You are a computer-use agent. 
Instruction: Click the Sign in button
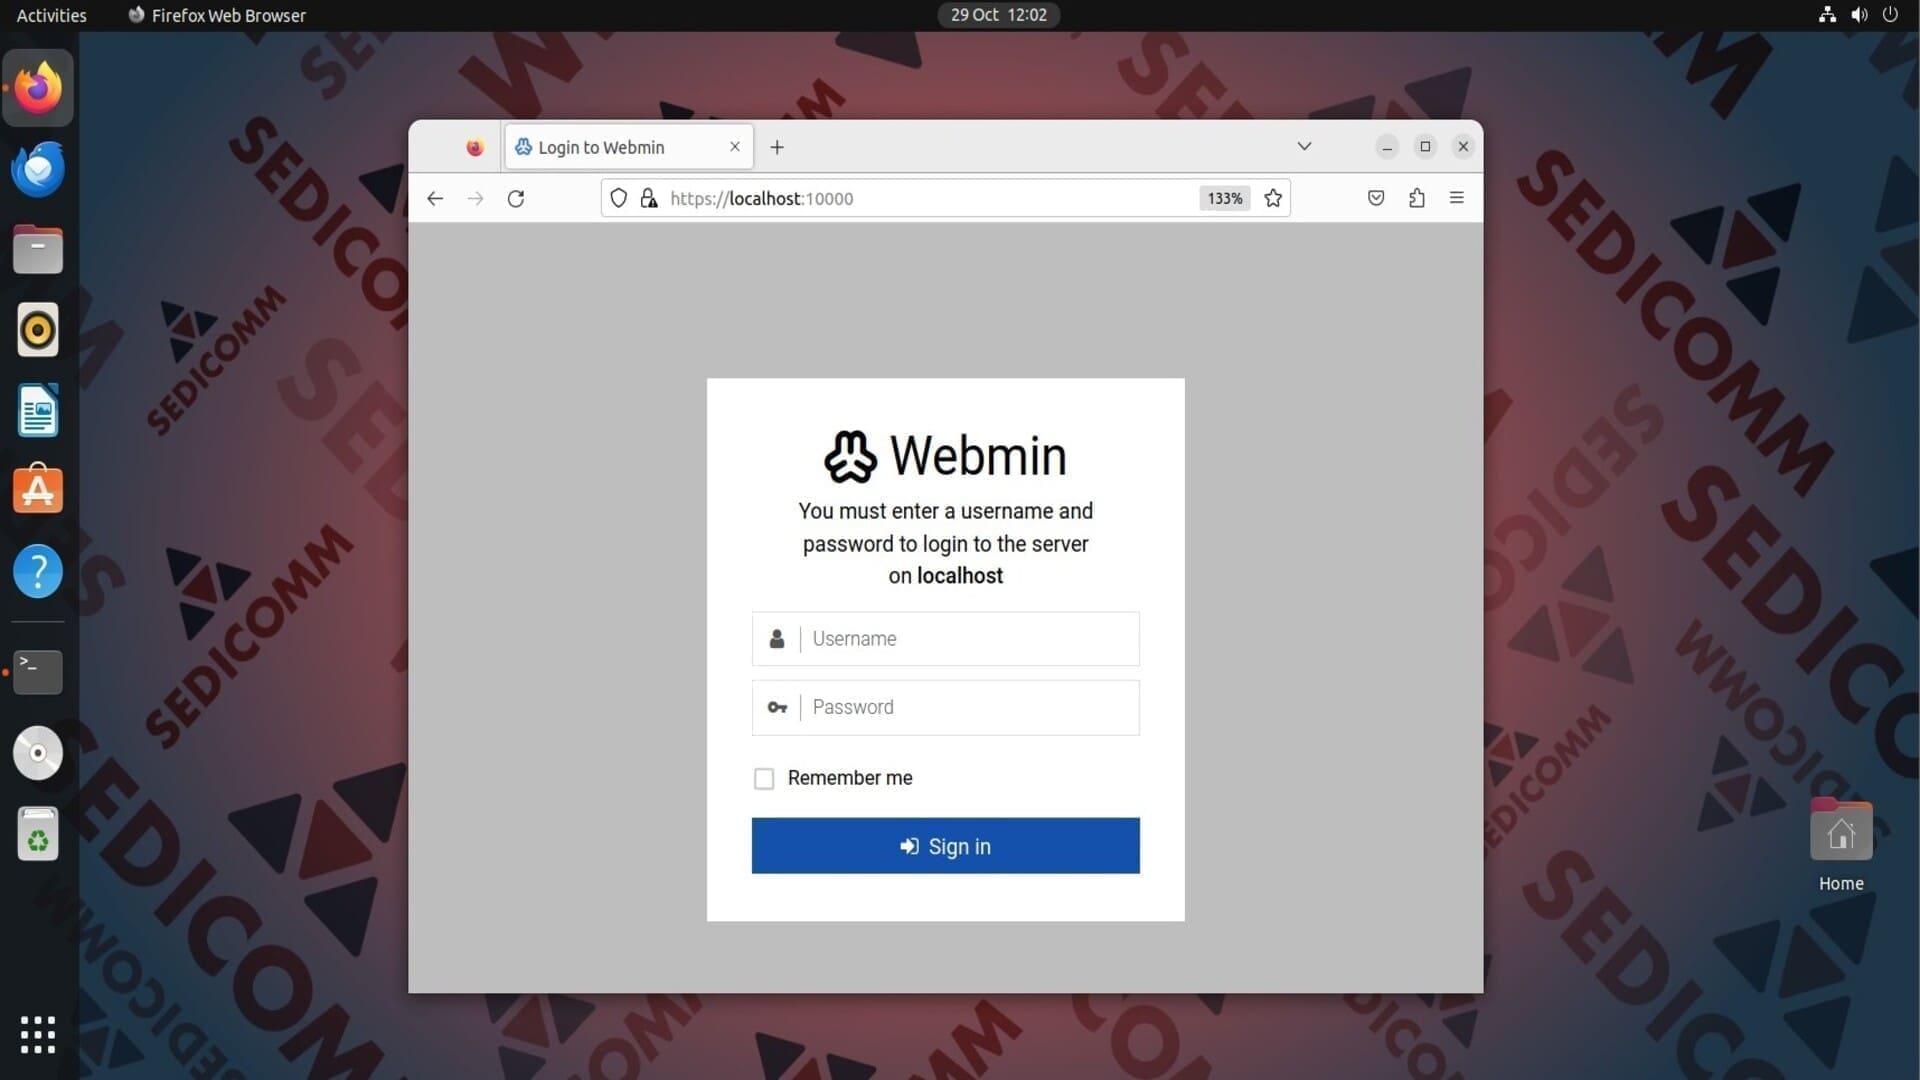click(945, 846)
